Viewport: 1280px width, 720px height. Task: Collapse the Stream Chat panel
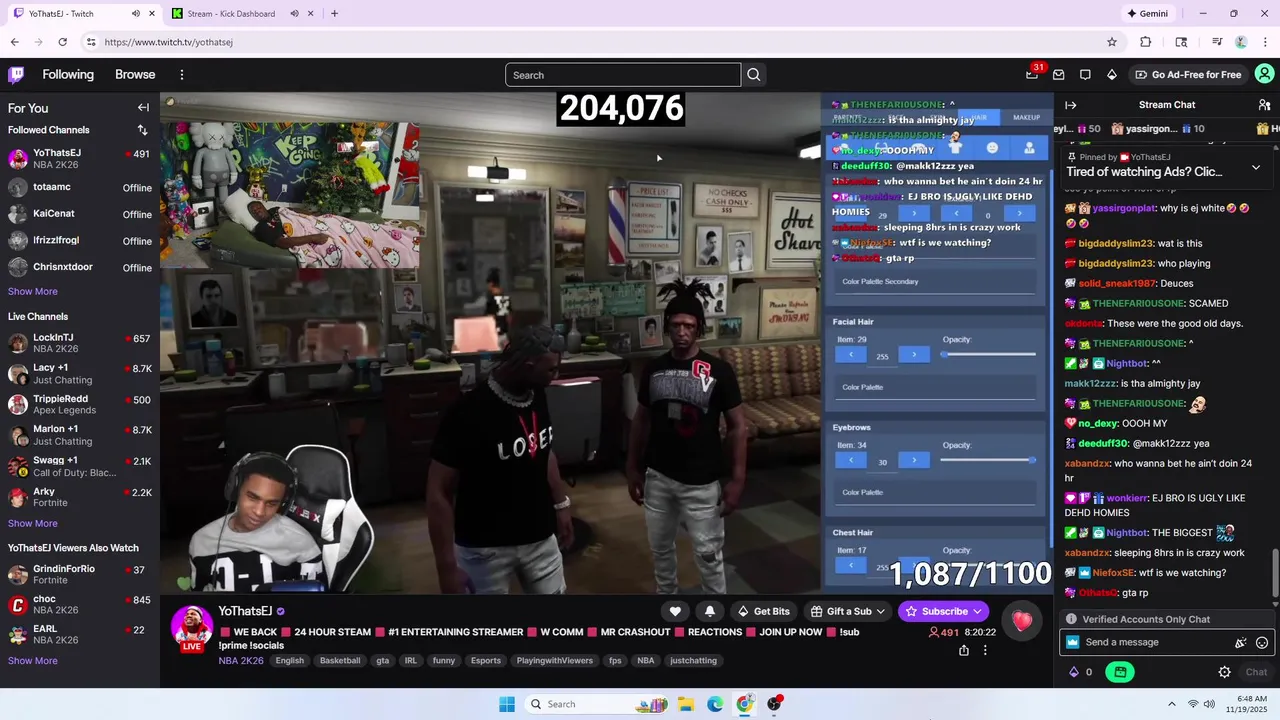coord(1070,105)
